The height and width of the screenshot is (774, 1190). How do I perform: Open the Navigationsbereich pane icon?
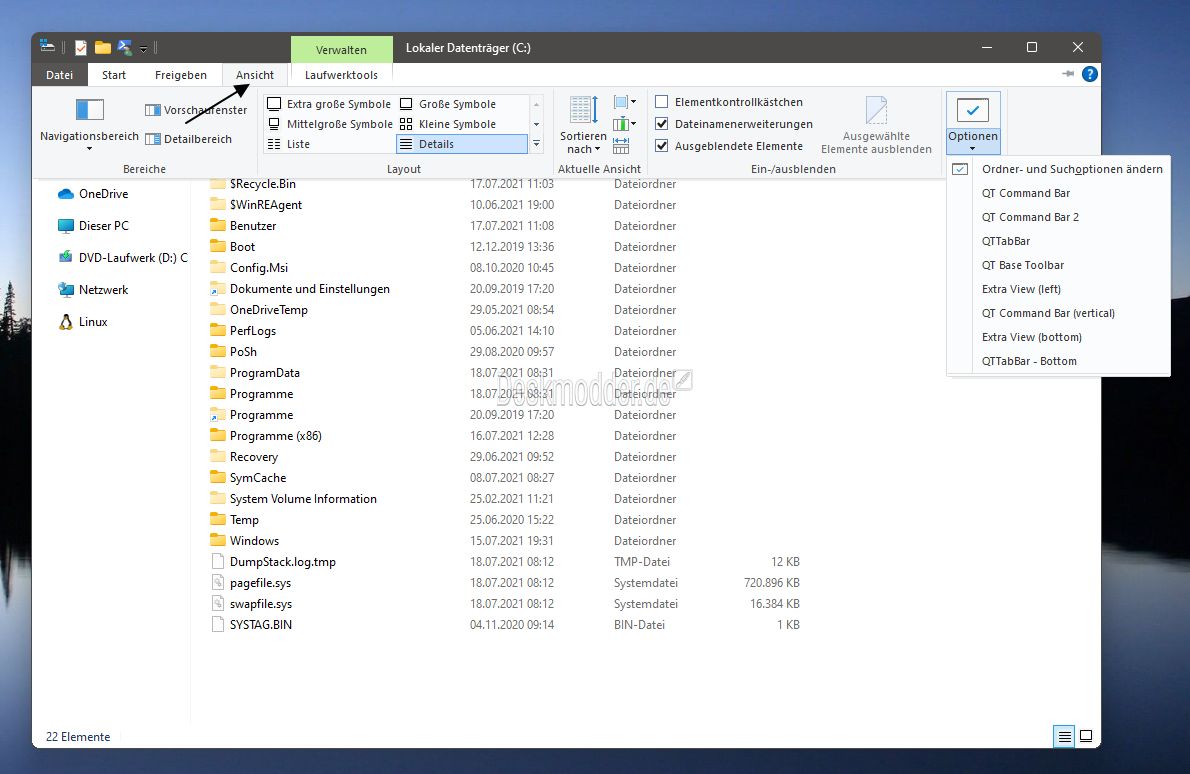[x=90, y=110]
